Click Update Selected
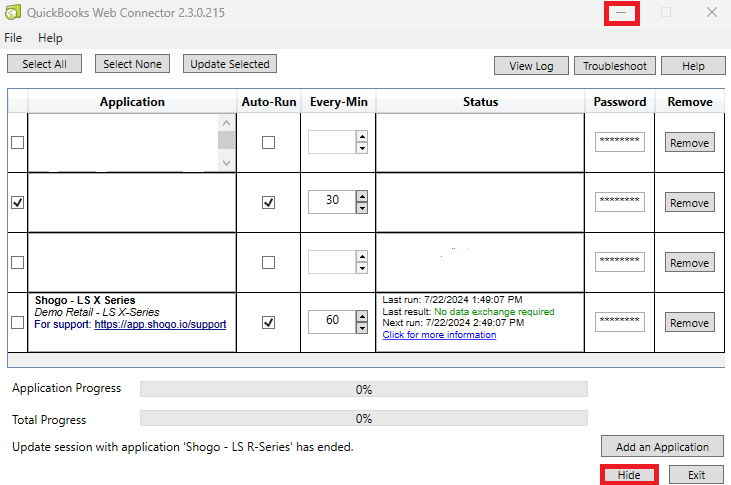Image resolution: width=731 pixels, height=485 pixels. pos(230,64)
